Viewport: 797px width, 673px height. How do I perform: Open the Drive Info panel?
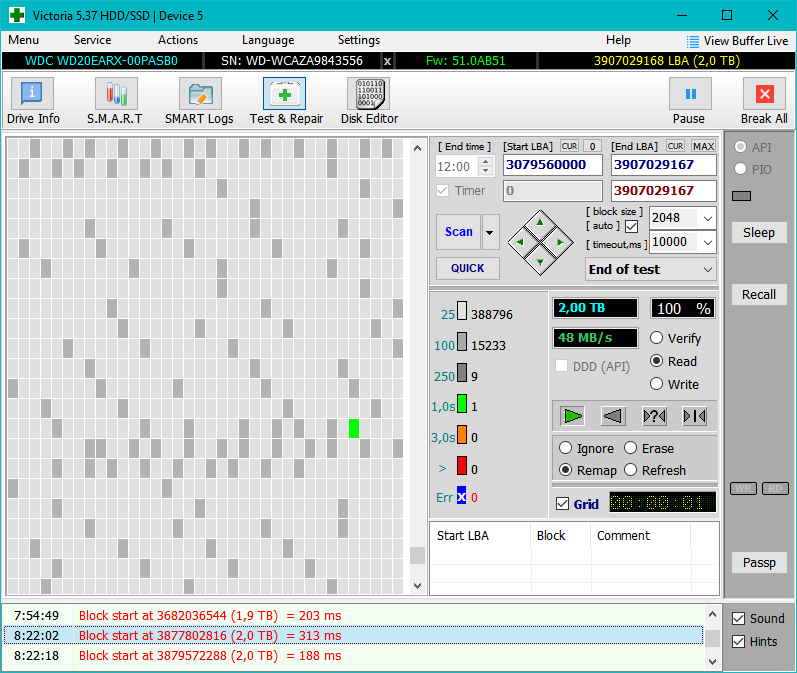[33, 95]
